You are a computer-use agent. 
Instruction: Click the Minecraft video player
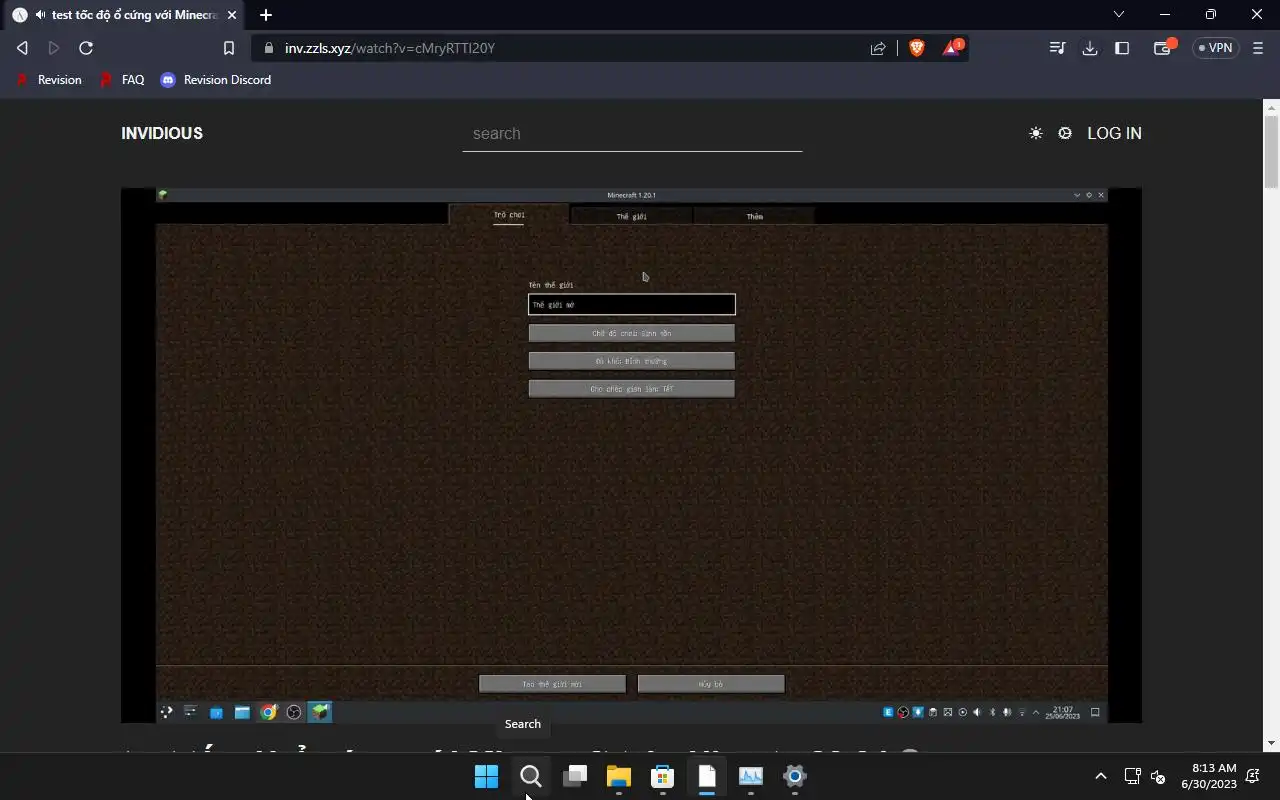pos(631,455)
